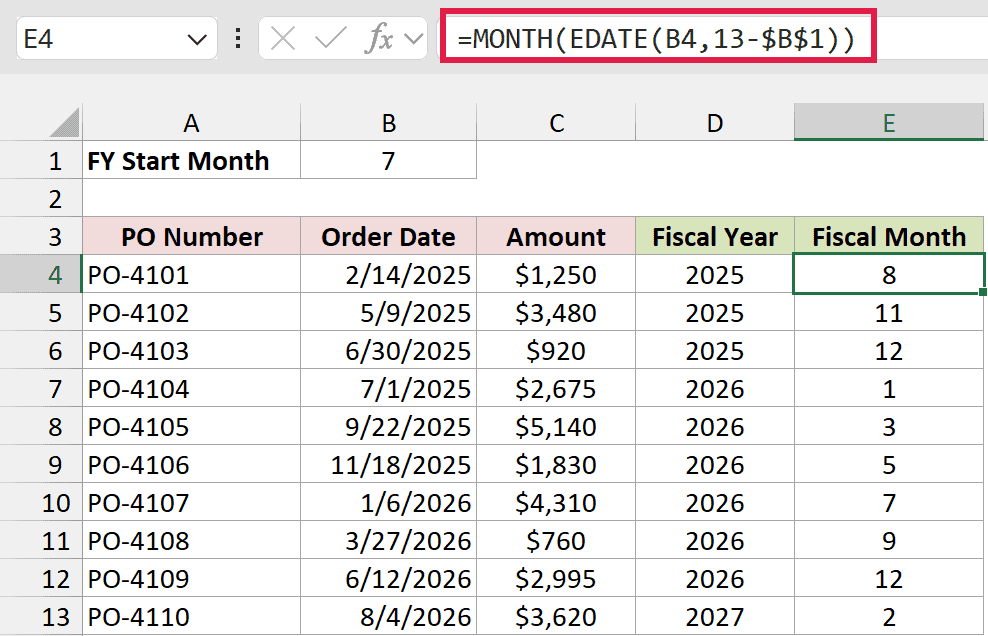
Task: Click the 'Fiscal Year' header cell
Action: coord(715,236)
